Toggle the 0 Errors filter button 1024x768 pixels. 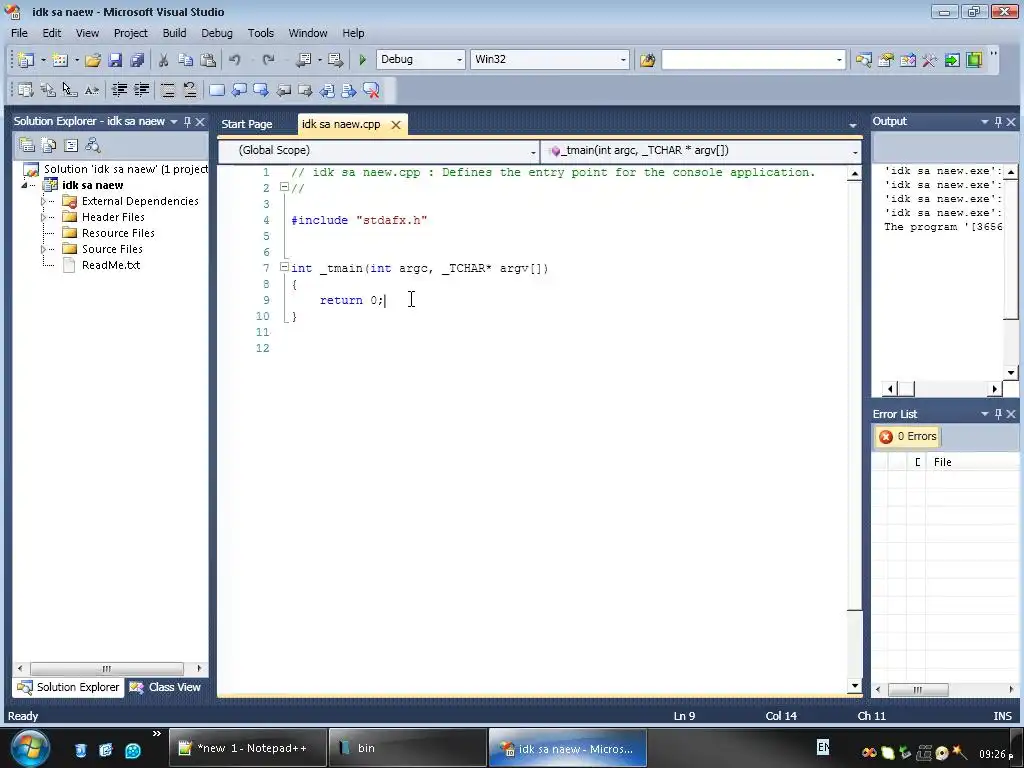(908, 436)
